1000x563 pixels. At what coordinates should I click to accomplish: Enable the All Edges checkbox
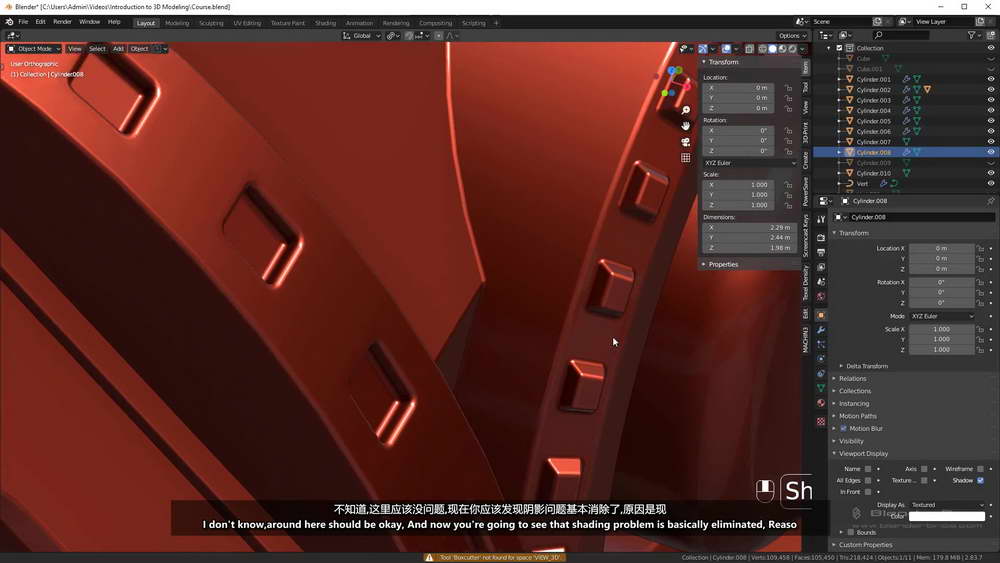pyautogui.click(x=868, y=480)
